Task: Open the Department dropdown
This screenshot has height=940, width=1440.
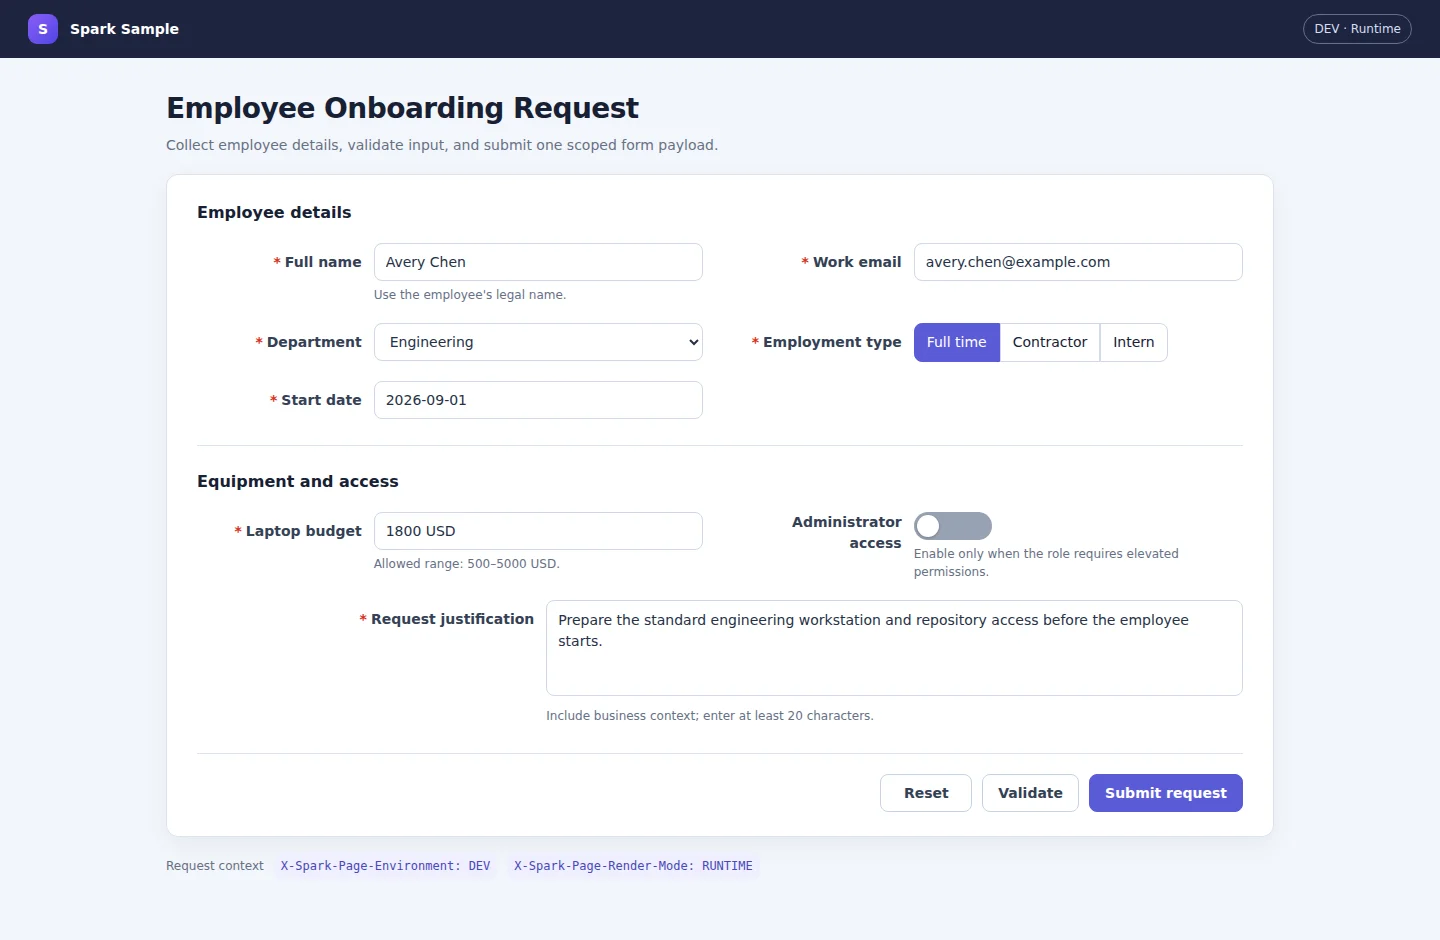Action: (538, 342)
